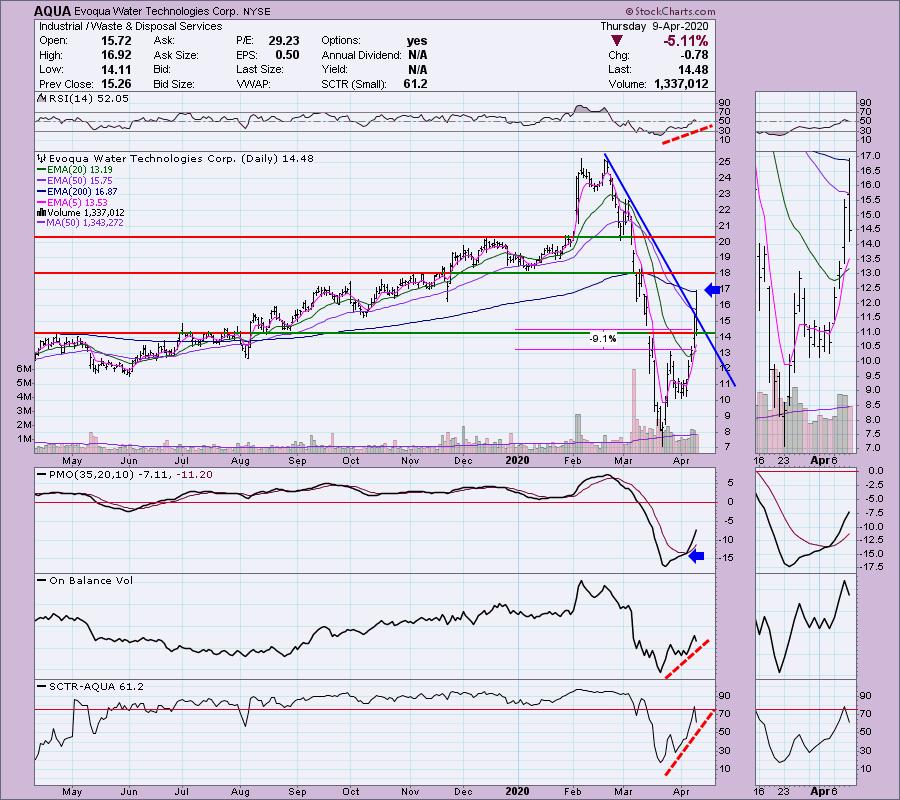Click the High value 16.92

click(x=116, y=55)
